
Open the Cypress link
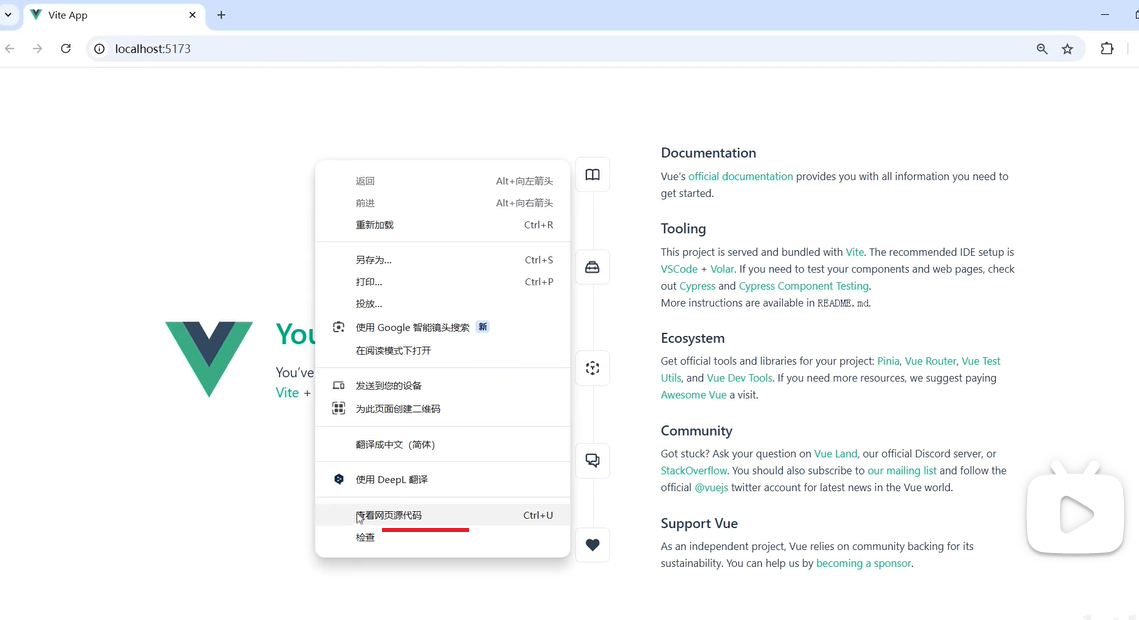(697, 286)
